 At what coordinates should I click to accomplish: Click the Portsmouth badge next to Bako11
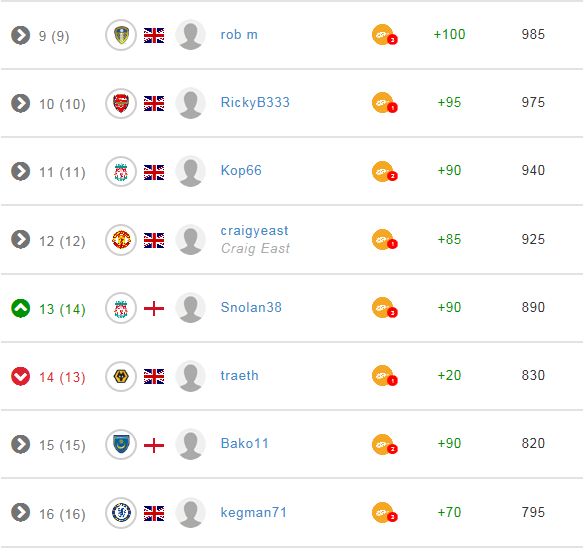pos(121,445)
